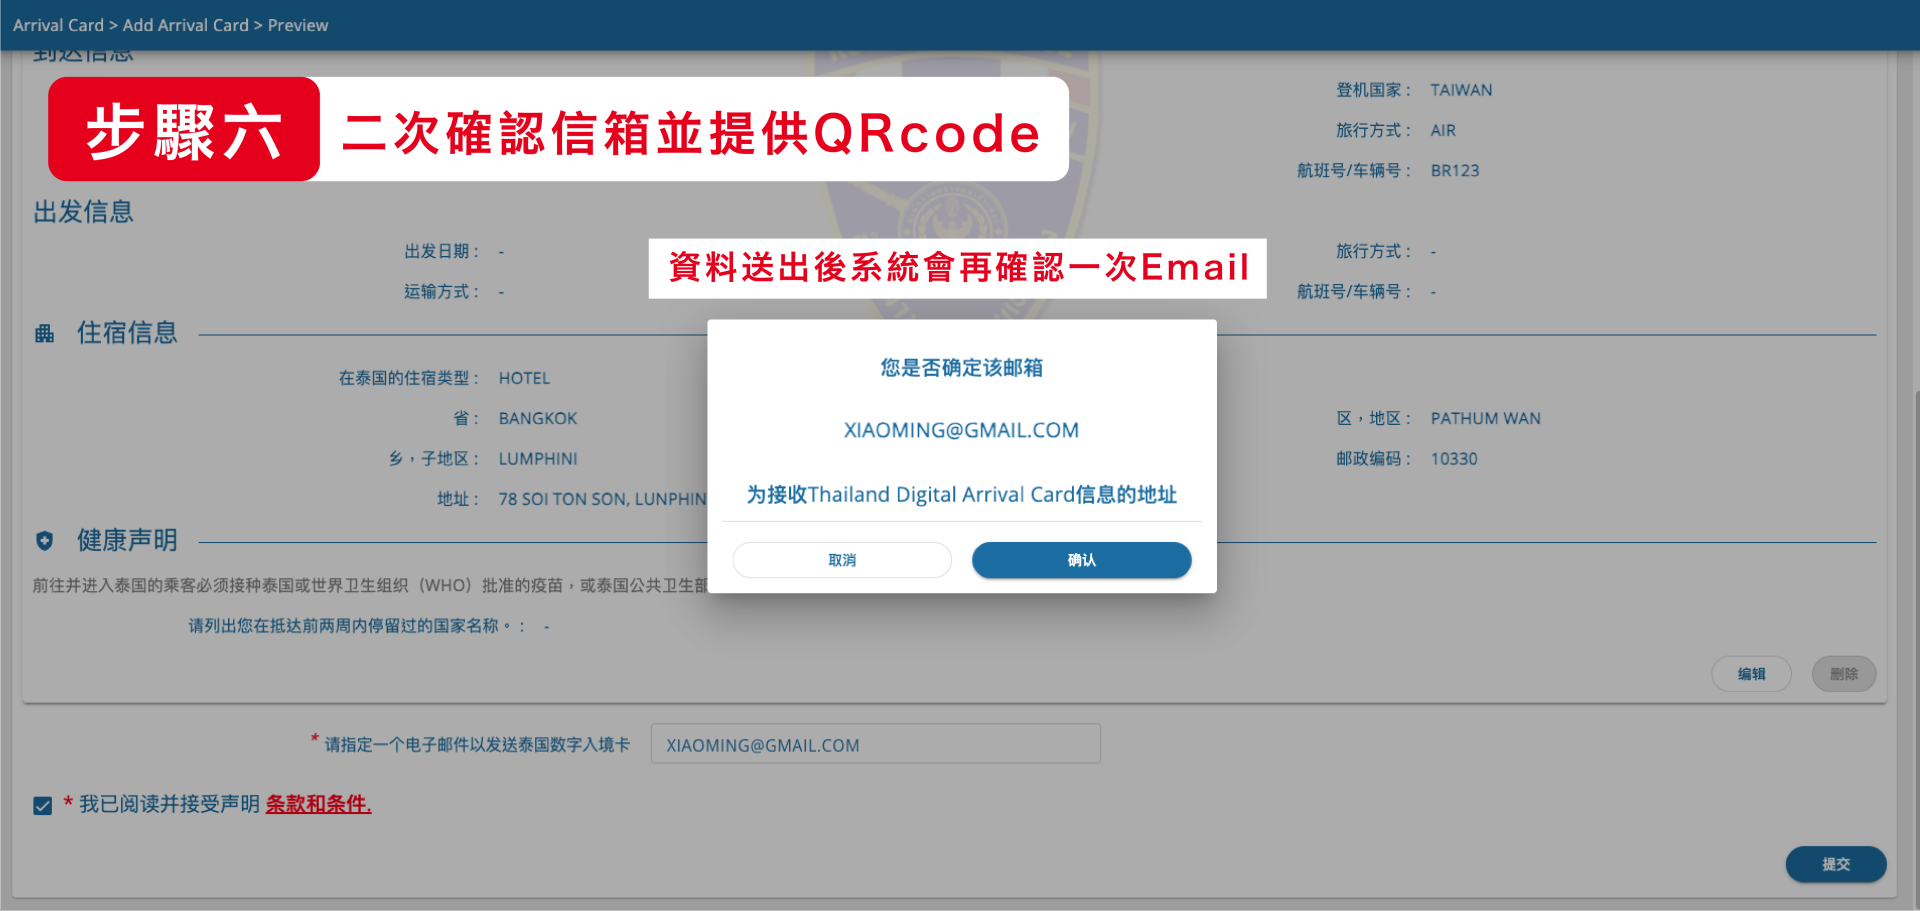1920x911 pixels.
Task: Go to Arrival Card in breadcrumb
Action: (x=58, y=25)
